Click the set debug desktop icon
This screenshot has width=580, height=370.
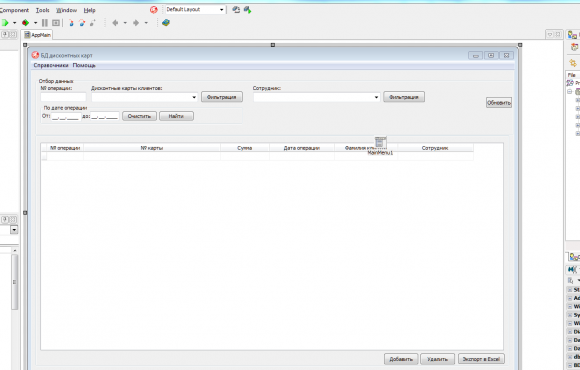247,10
